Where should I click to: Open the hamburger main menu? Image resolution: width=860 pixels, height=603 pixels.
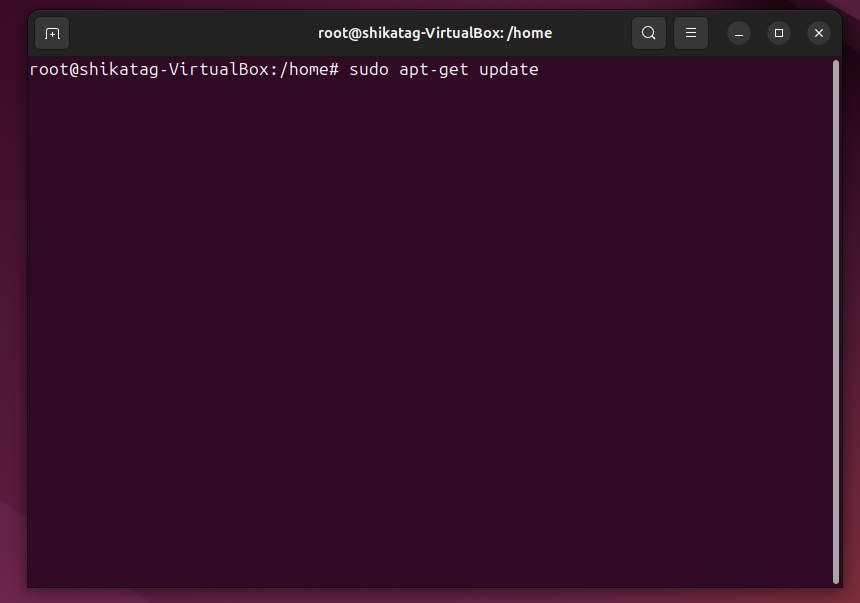click(x=691, y=33)
